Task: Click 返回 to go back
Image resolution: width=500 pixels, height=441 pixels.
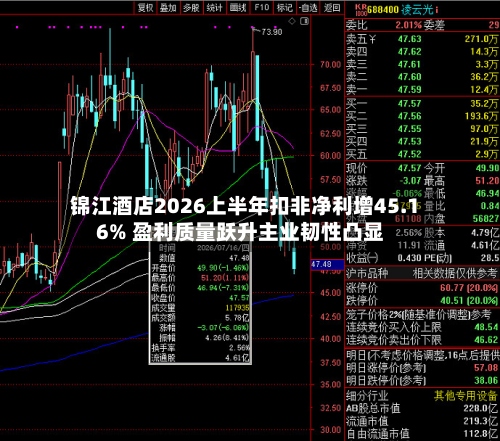Action: click(332, 8)
